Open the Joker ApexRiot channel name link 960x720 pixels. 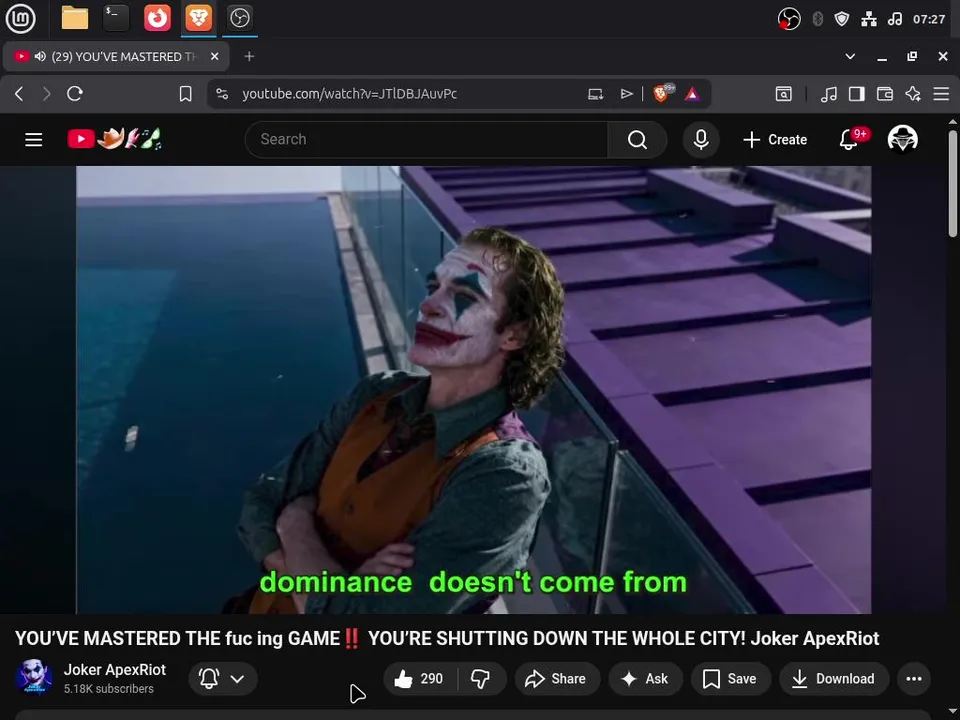click(x=114, y=669)
